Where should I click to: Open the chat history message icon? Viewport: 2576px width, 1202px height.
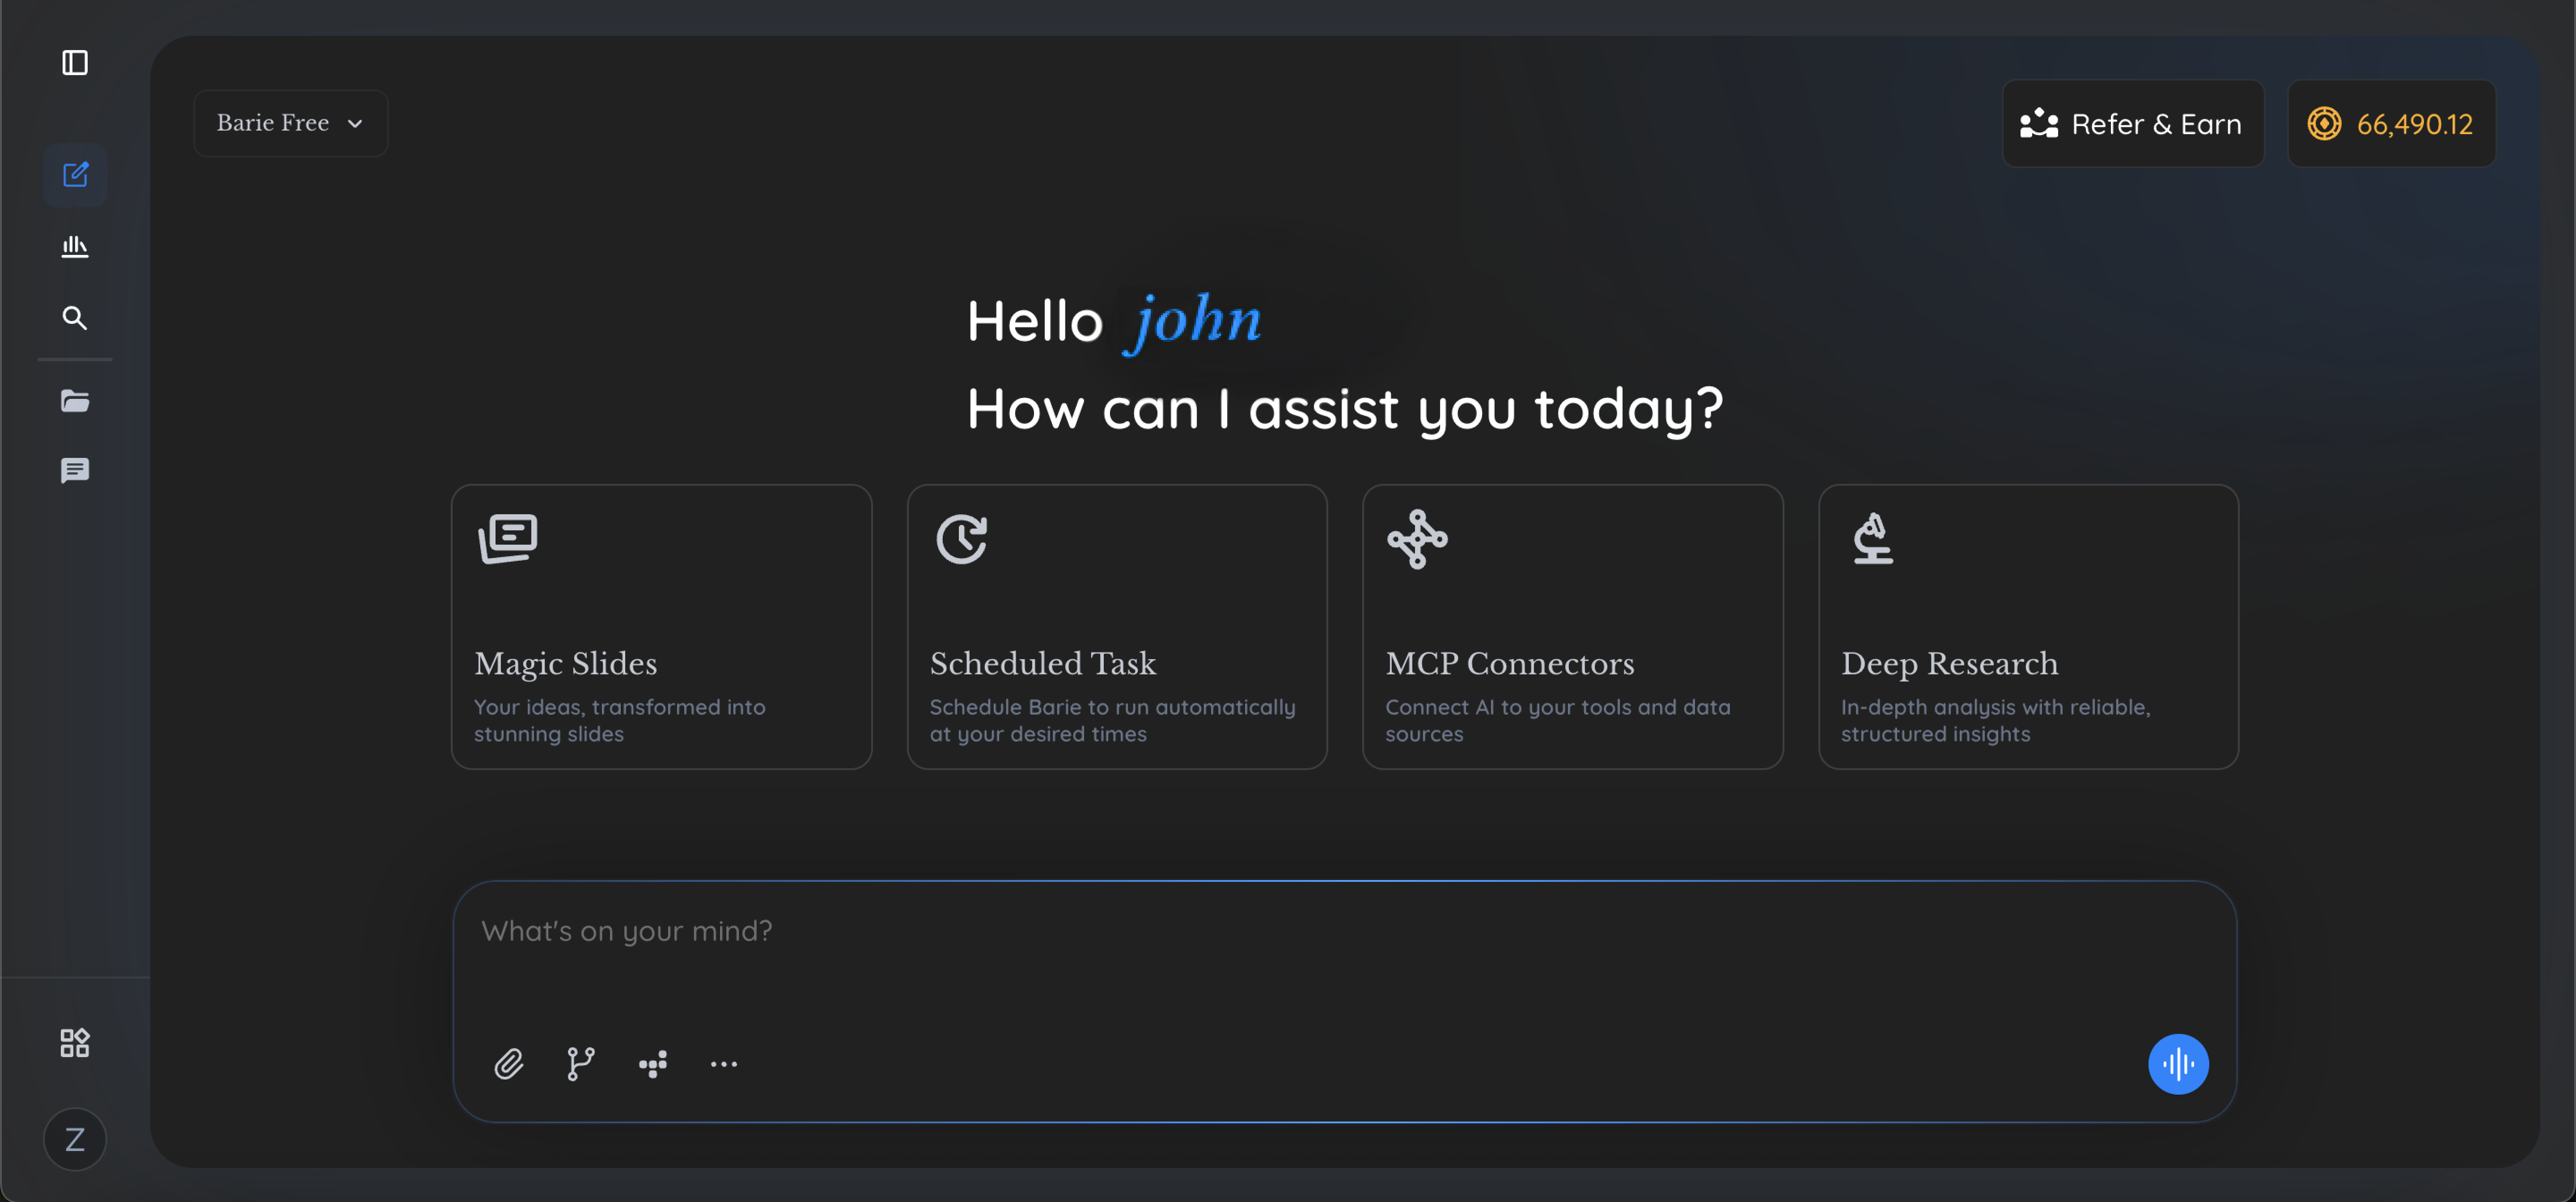75,470
